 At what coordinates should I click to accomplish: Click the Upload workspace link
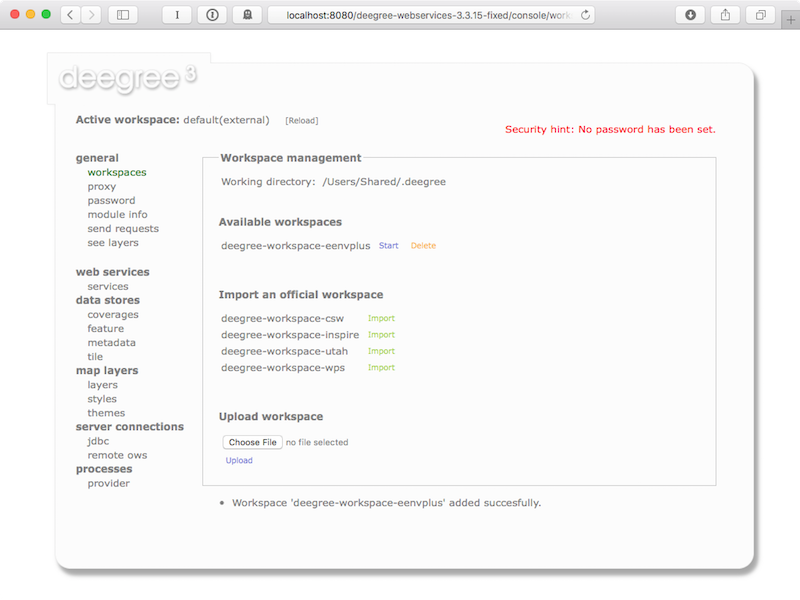click(239, 460)
